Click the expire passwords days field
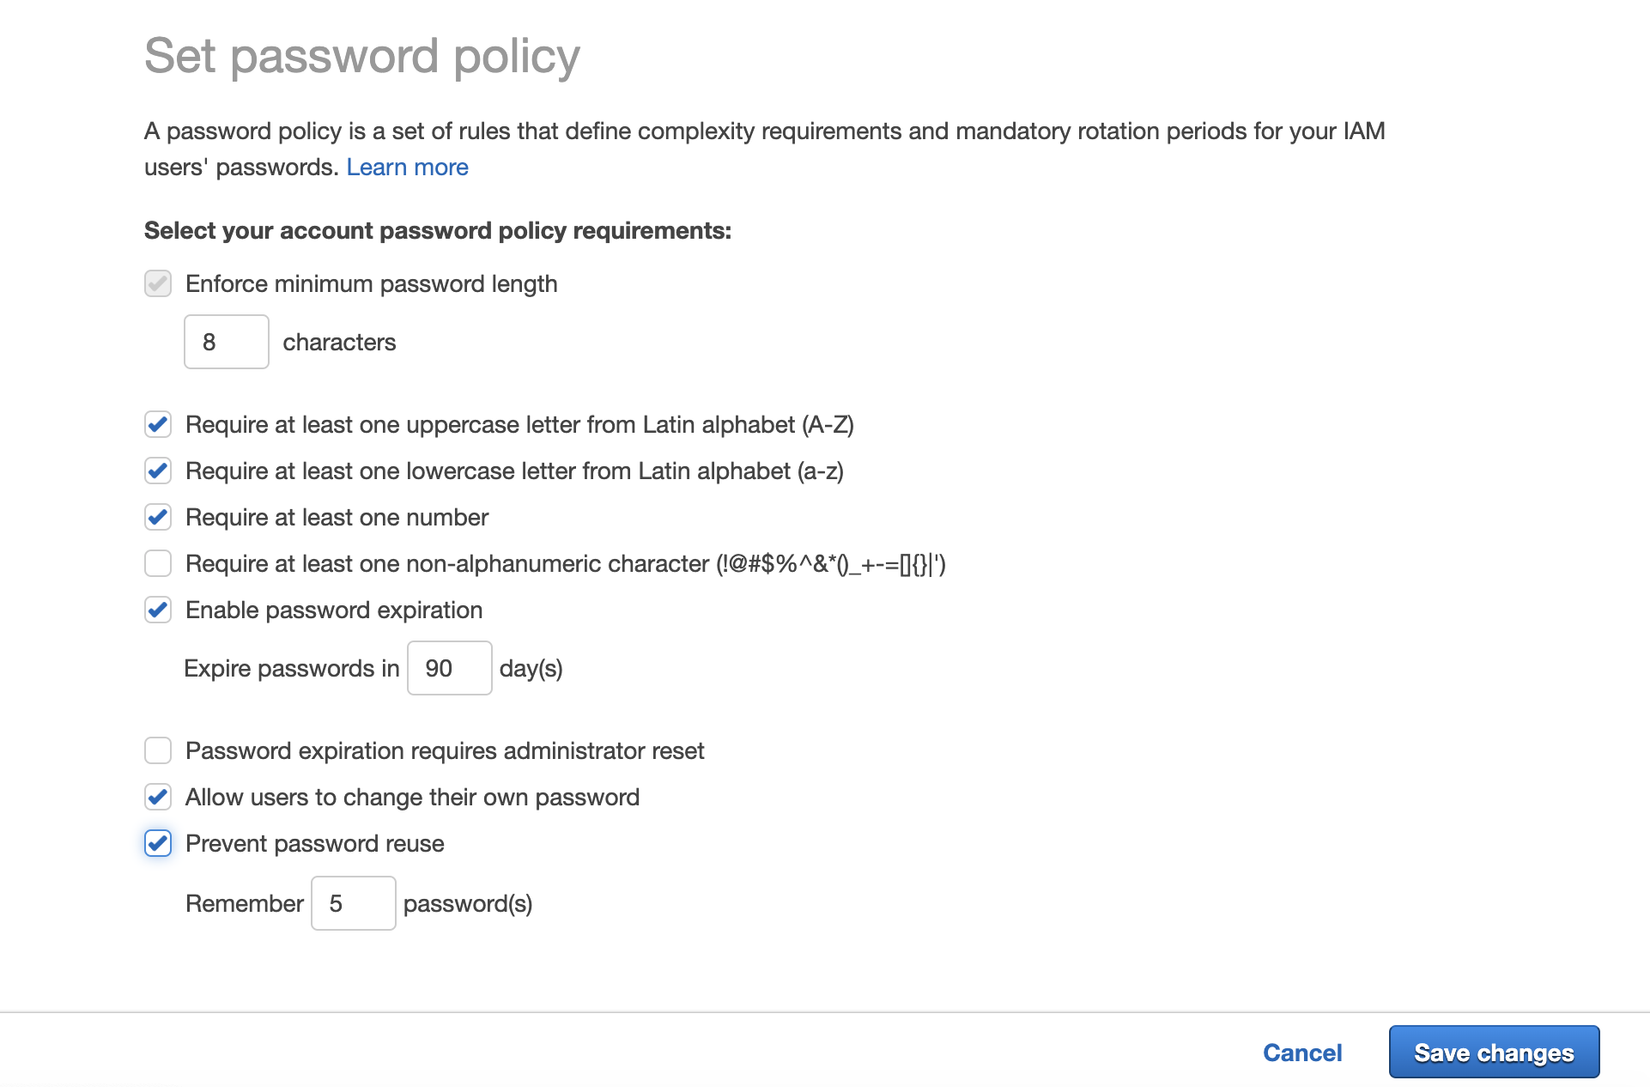This screenshot has width=1650, height=1087. 449,668
